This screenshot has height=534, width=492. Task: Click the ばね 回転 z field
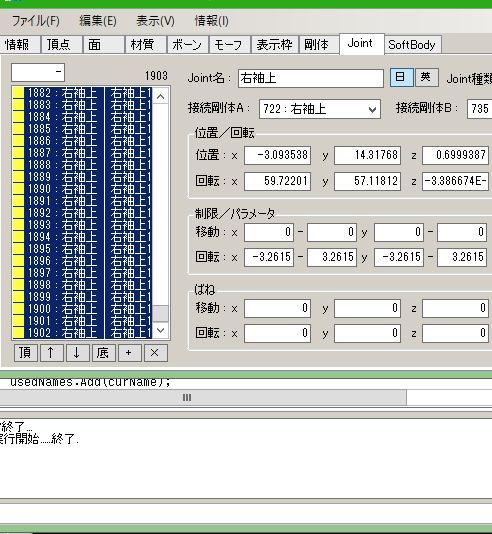coord(456,333)
